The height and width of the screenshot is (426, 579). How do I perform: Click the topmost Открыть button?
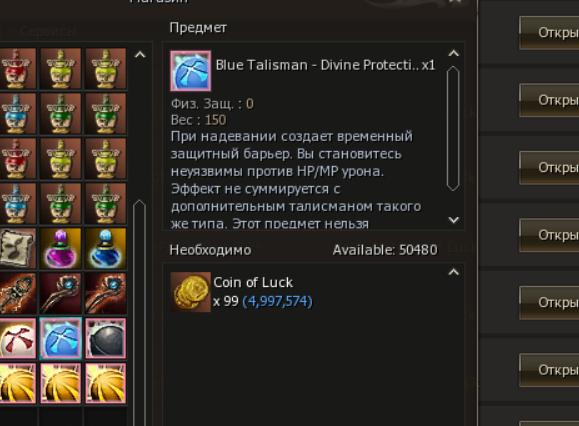pyautogui.click(x=549, y=32)
